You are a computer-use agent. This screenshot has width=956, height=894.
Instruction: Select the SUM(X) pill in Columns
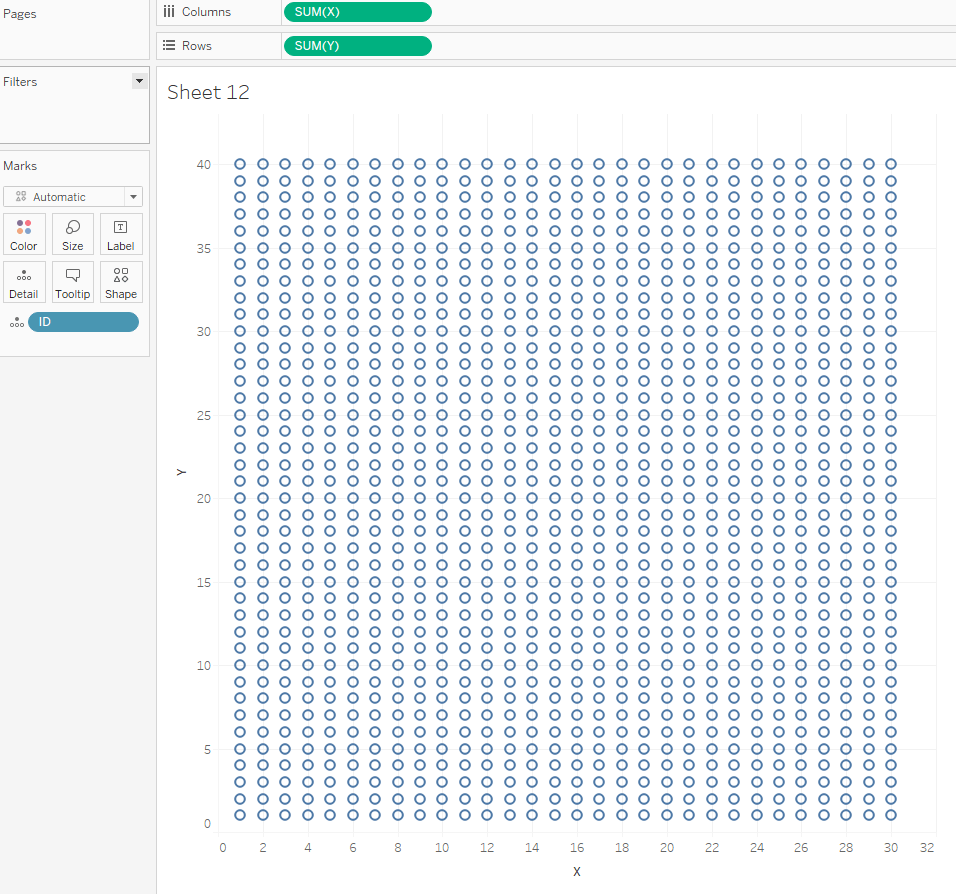pos(357,12)
